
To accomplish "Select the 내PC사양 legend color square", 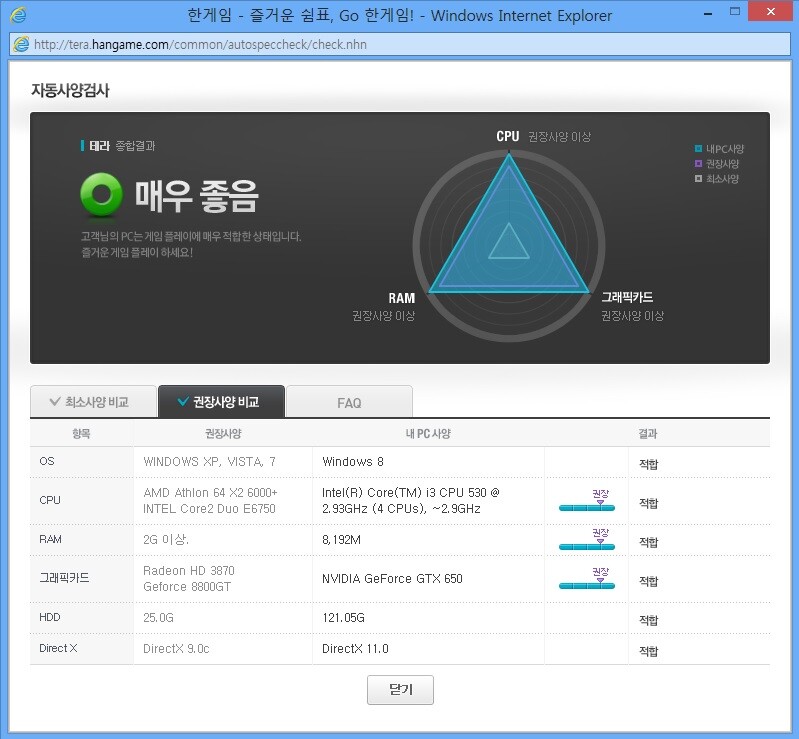I will [x=698, y=149].
